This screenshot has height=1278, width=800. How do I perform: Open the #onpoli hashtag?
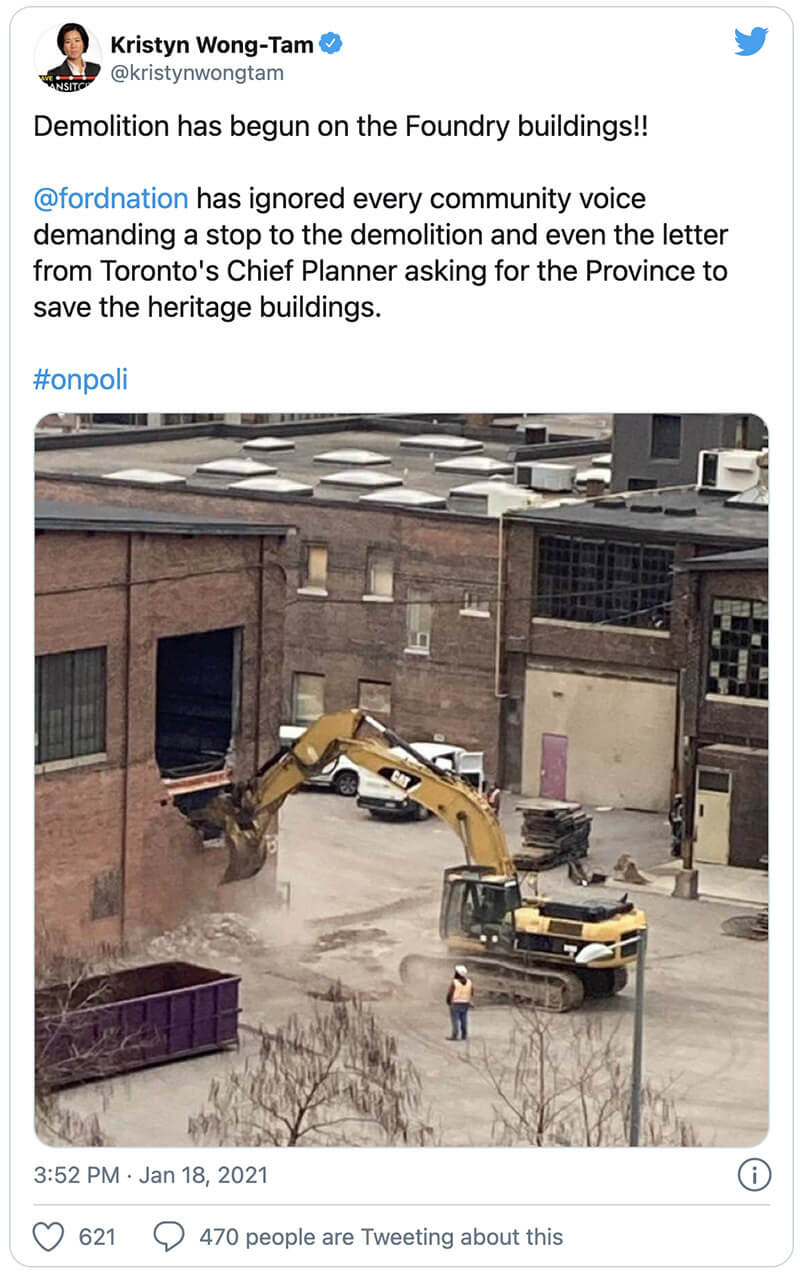[x=80, y=380]
